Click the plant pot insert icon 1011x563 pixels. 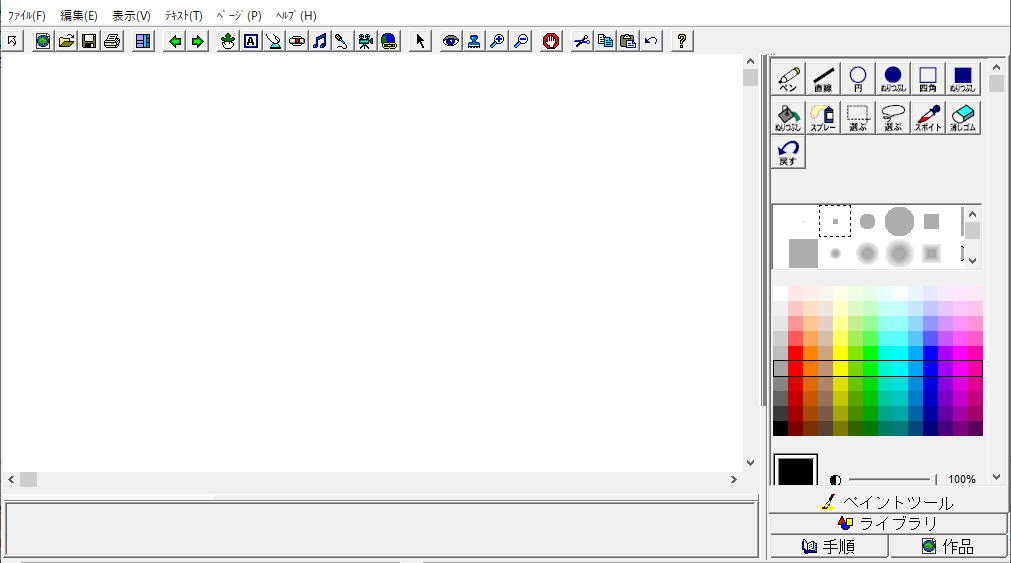(228, 41)
